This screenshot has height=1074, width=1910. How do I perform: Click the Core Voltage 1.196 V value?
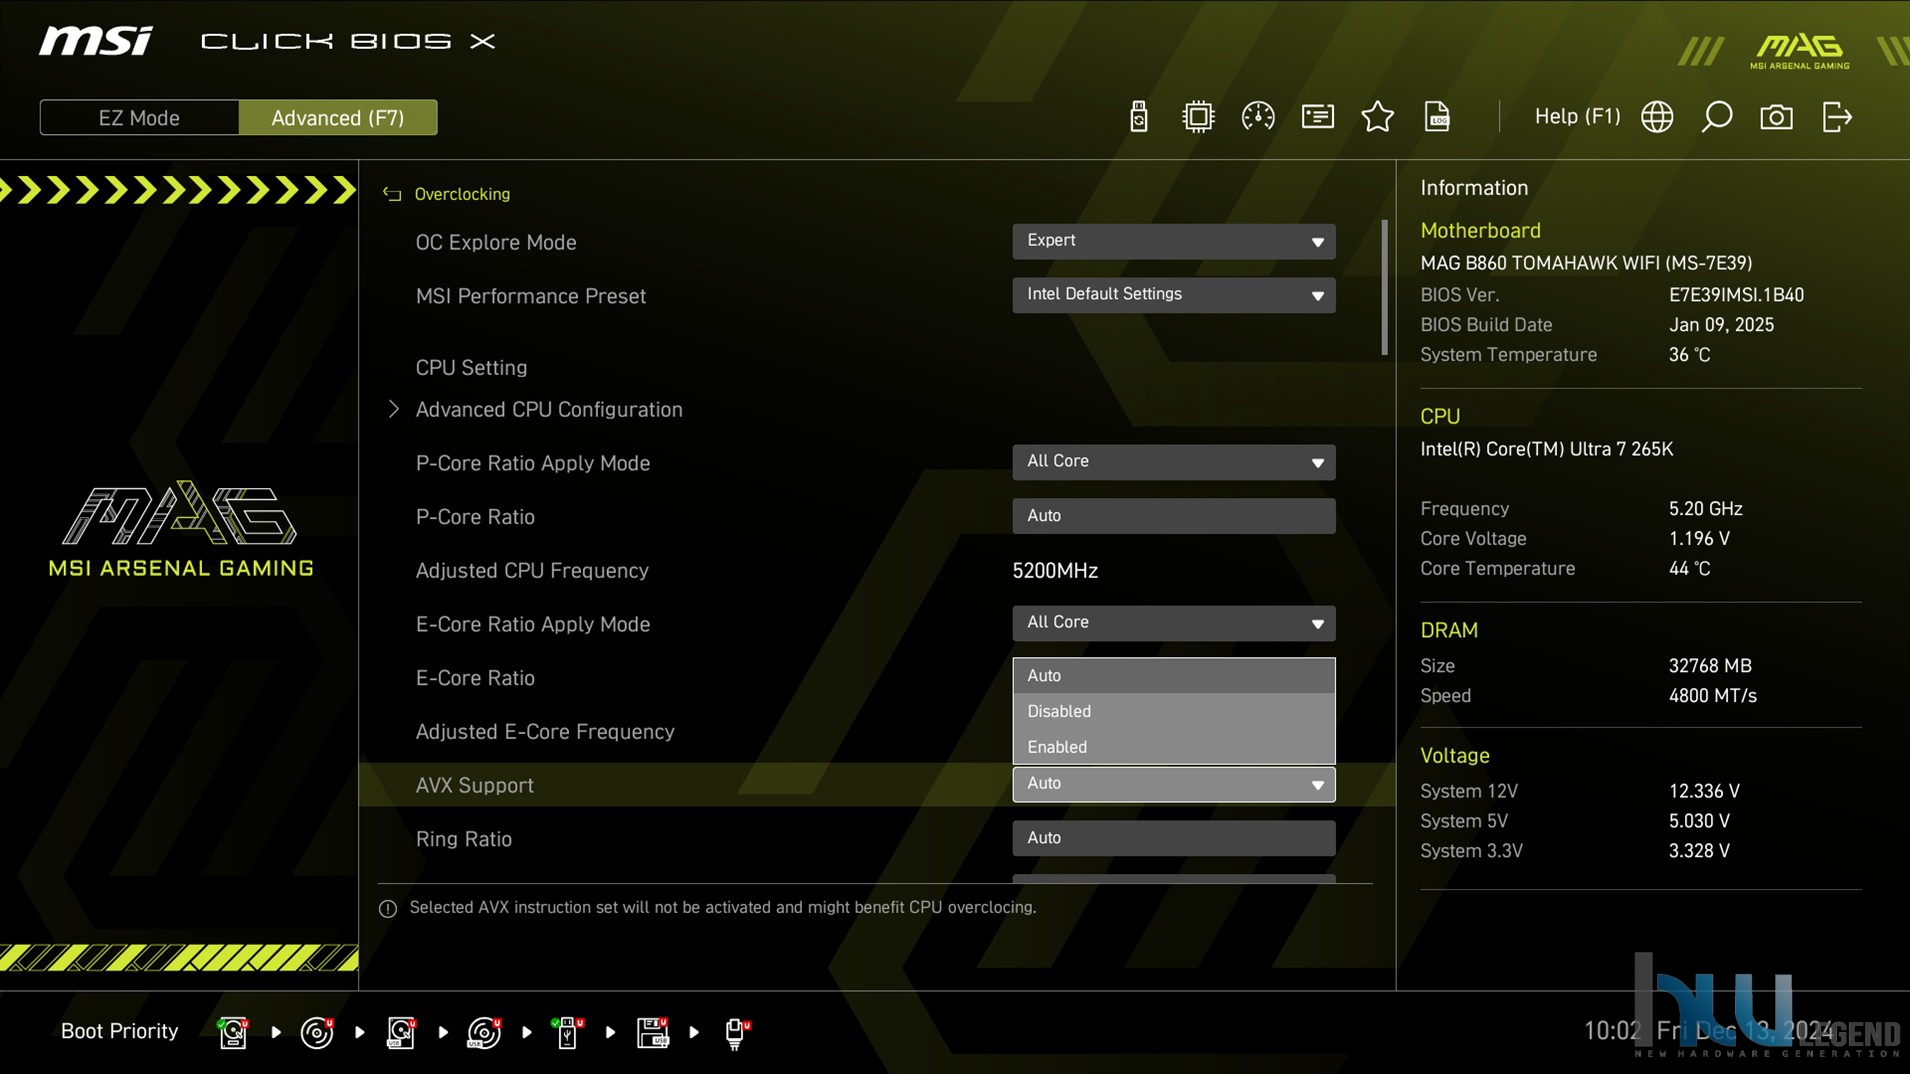pyautogui.click(x=1699, y=539)
